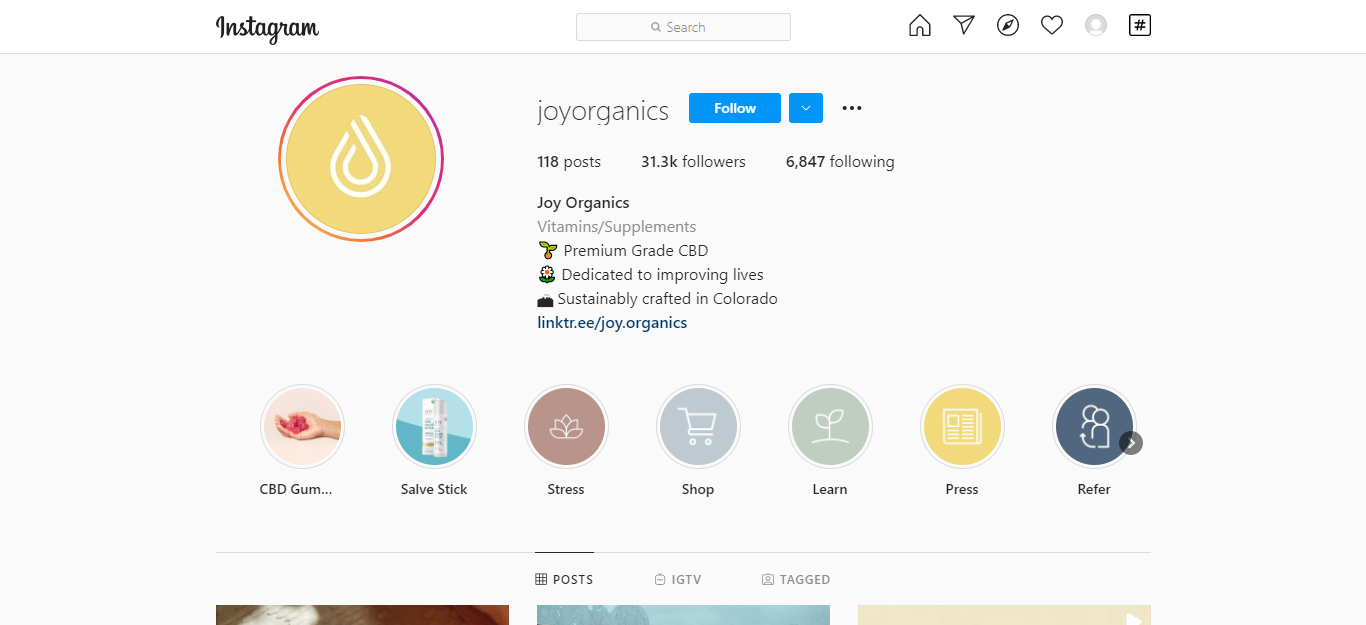Go to the Instagram home feed icon
Screen dimensions: 1366x625
point(919,26)
